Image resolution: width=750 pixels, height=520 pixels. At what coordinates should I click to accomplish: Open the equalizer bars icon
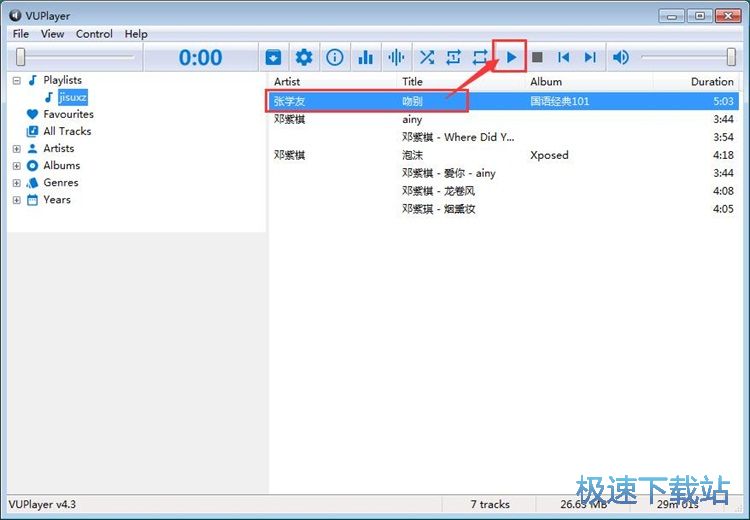[365, 57]
